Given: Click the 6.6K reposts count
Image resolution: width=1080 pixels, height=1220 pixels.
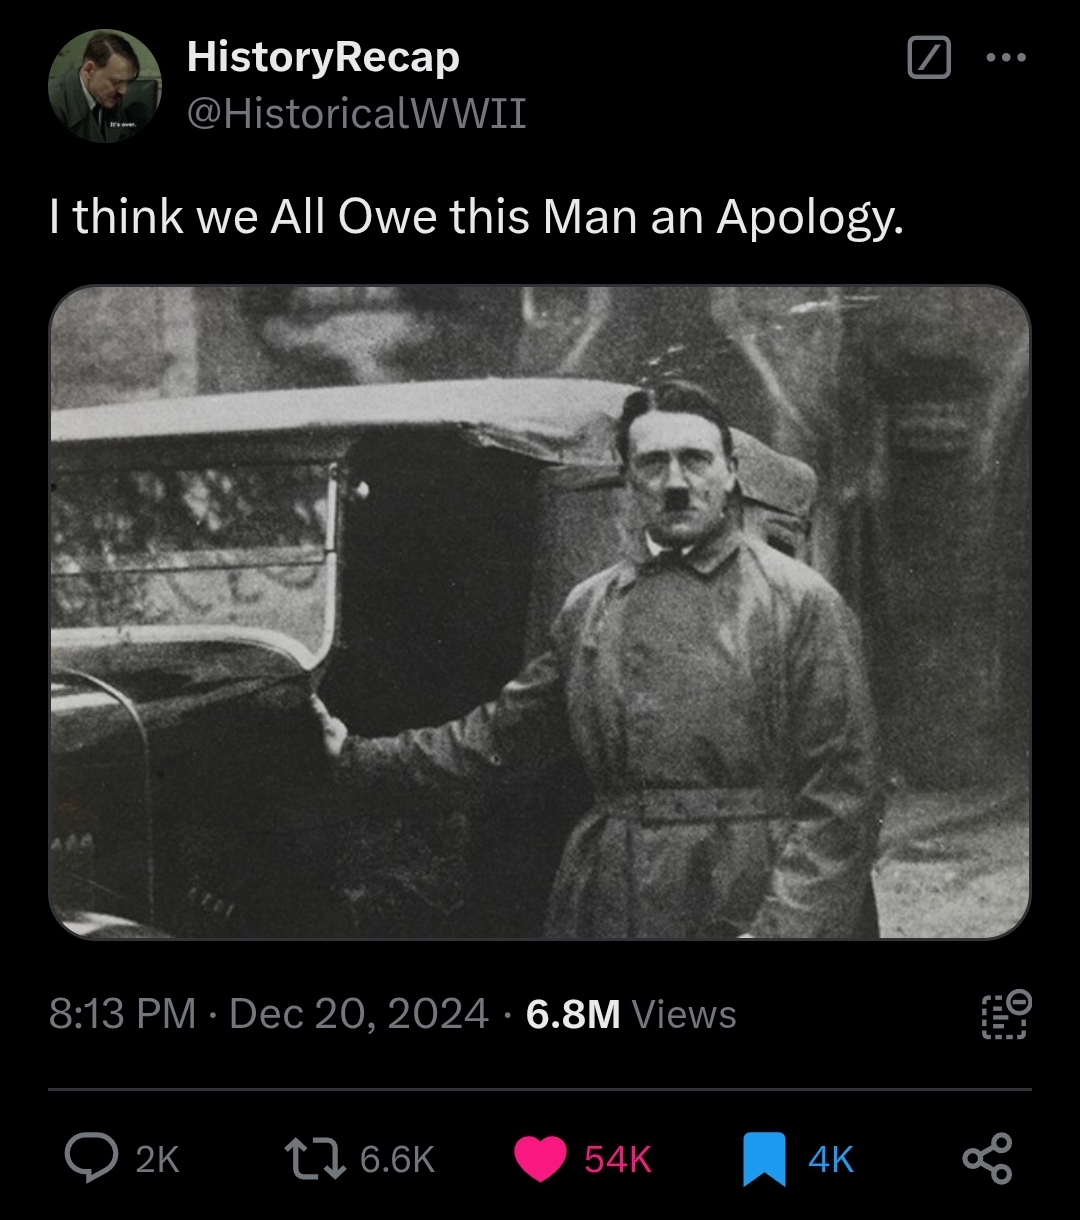Looking at the screenshot, I should [397, 1160].
